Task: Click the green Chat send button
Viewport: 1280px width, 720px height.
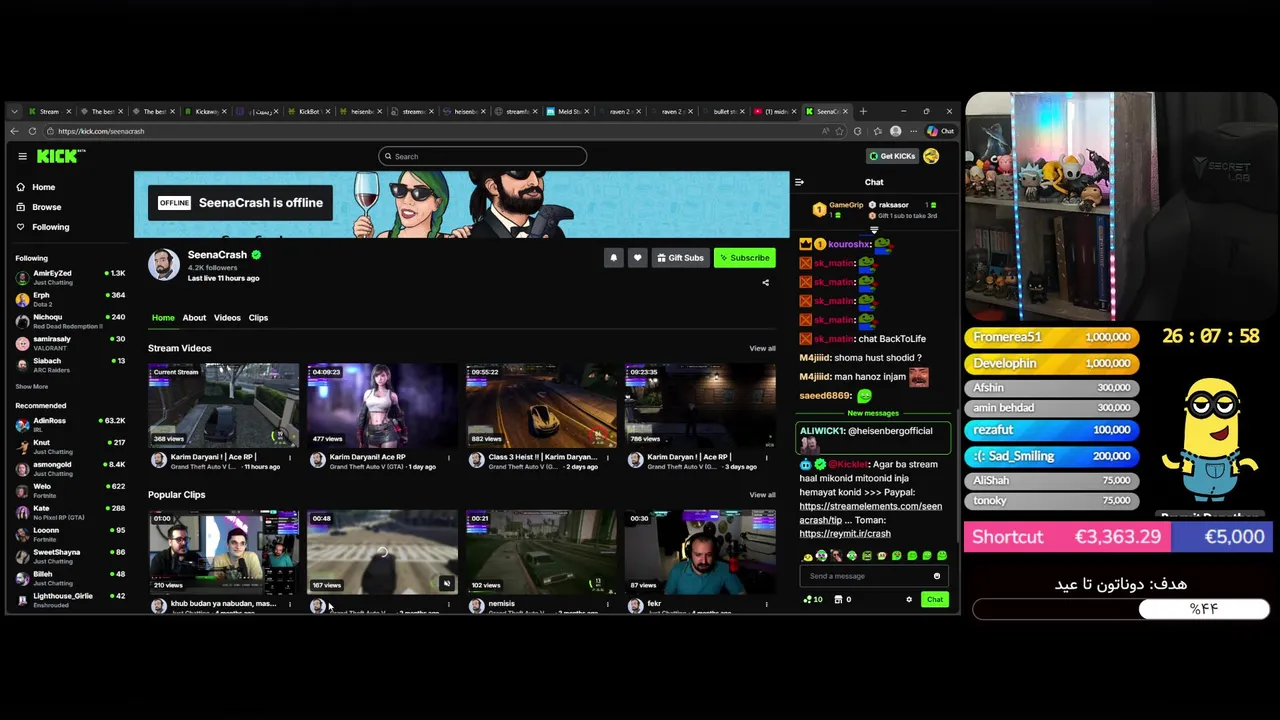Action: (x=935, y=600)
